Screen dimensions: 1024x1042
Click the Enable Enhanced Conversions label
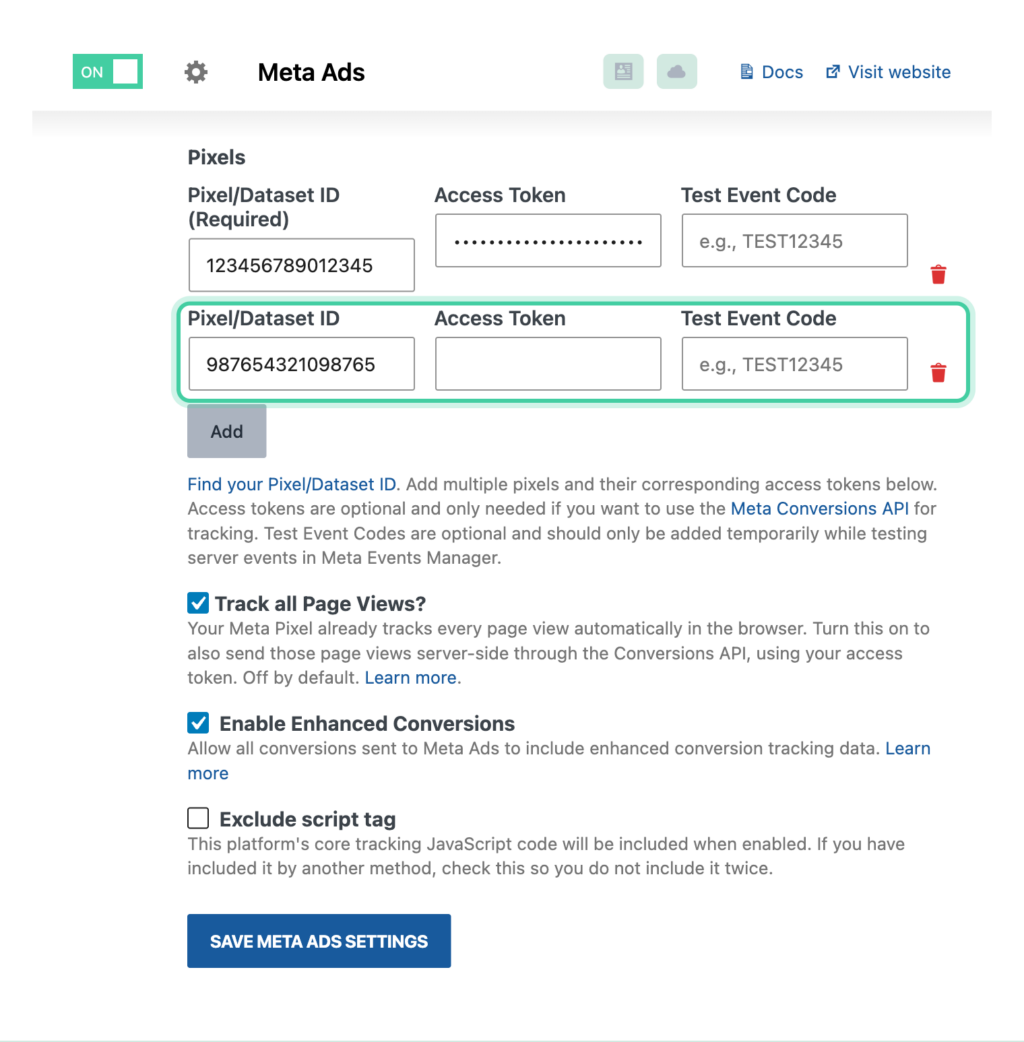[367, 723]
